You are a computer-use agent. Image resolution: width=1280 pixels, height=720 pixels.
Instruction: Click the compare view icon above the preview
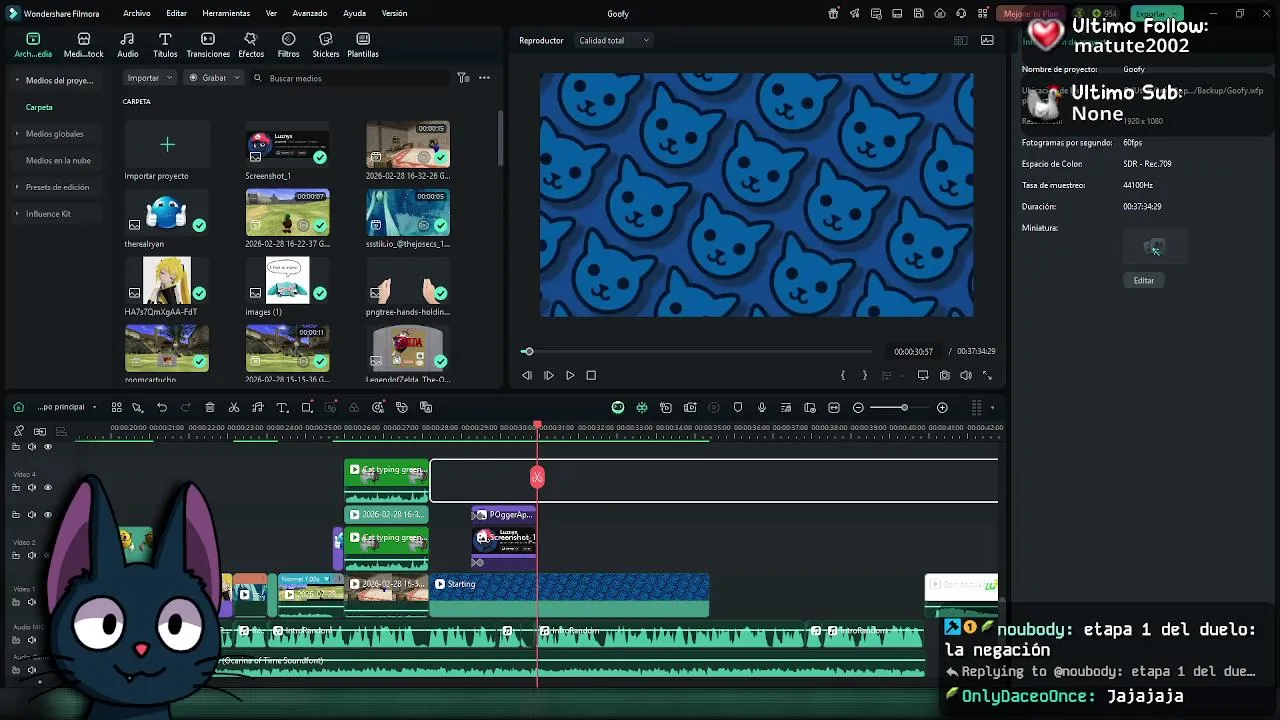[961, 40]
